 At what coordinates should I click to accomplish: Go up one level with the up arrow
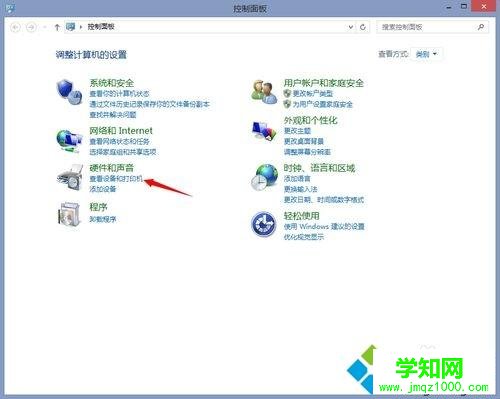57,27
